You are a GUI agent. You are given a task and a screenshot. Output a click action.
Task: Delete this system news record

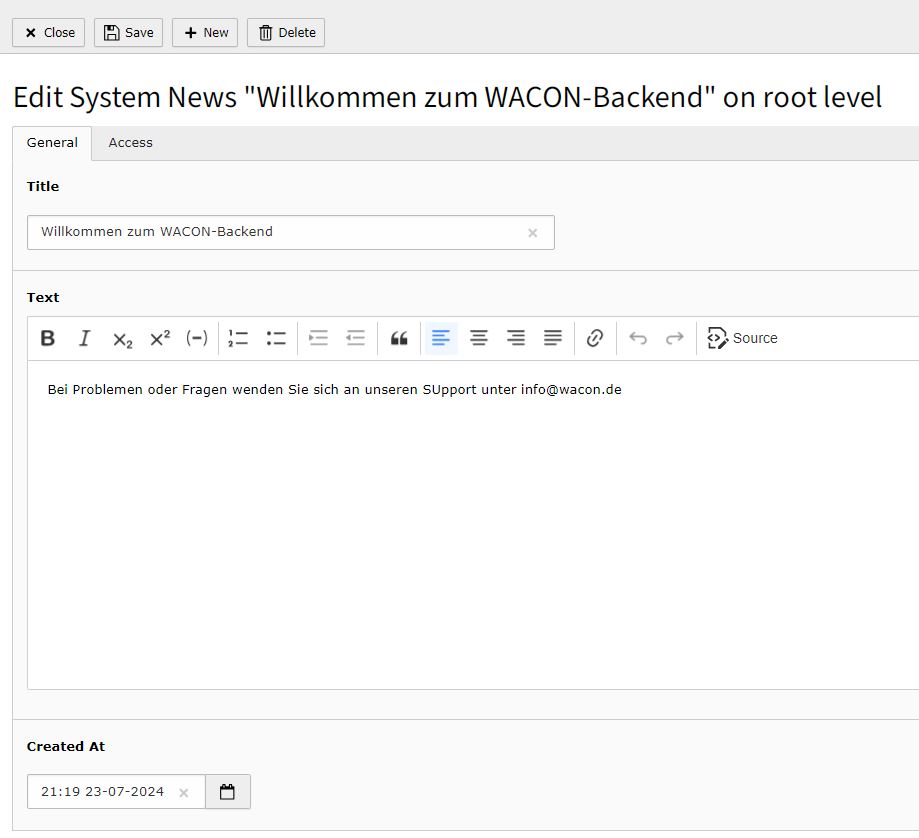286,33
